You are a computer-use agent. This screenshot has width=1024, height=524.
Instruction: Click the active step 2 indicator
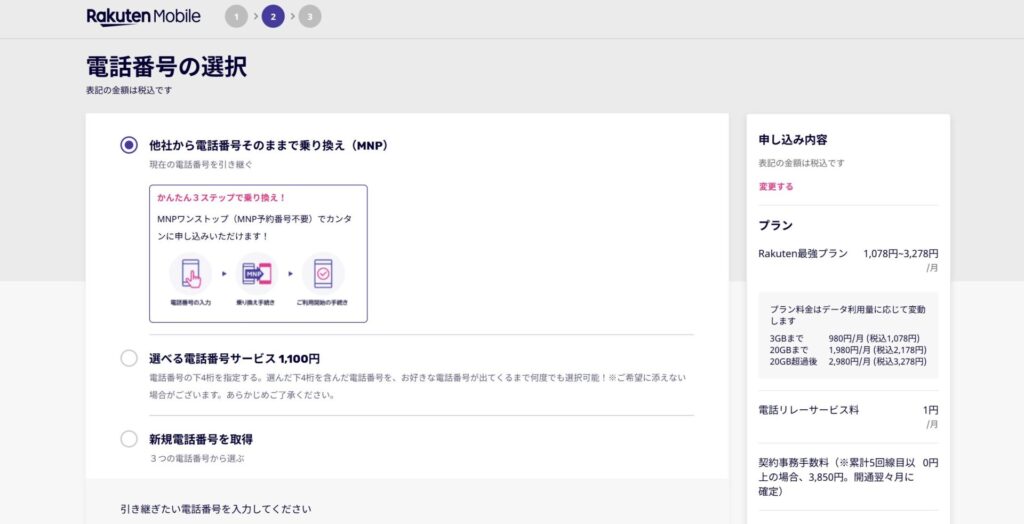point(273,16)
